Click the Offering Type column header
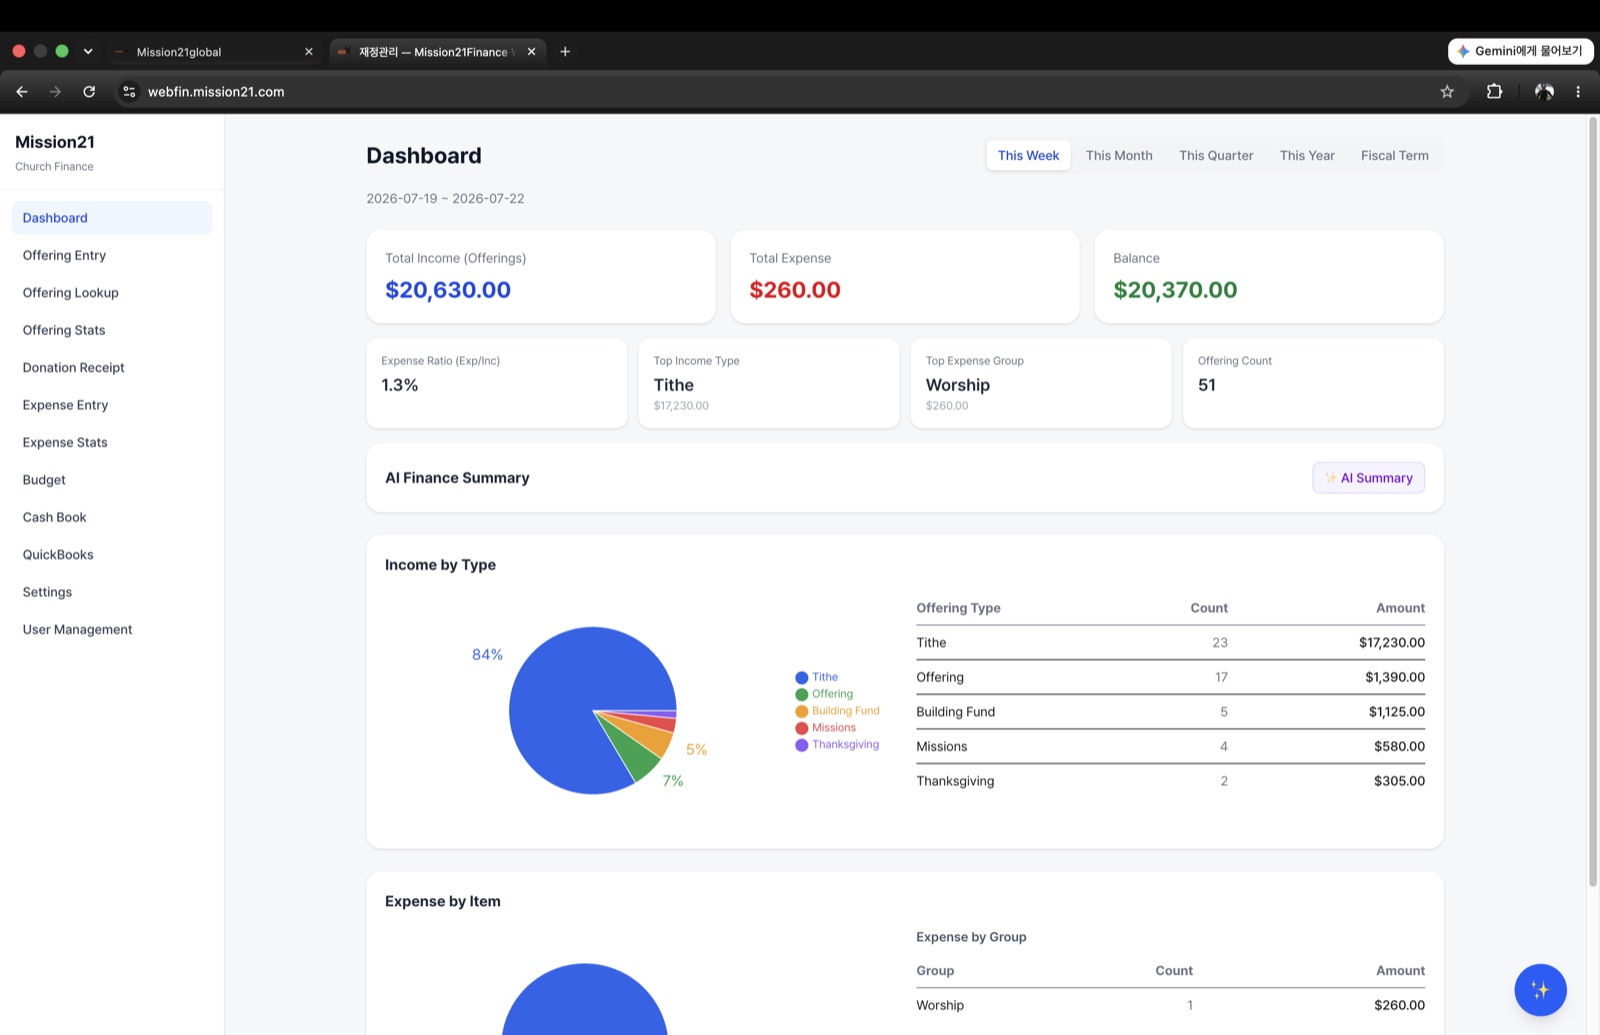The height and width of the screenshot is (1035, 1600). click(x=958, y=608)
